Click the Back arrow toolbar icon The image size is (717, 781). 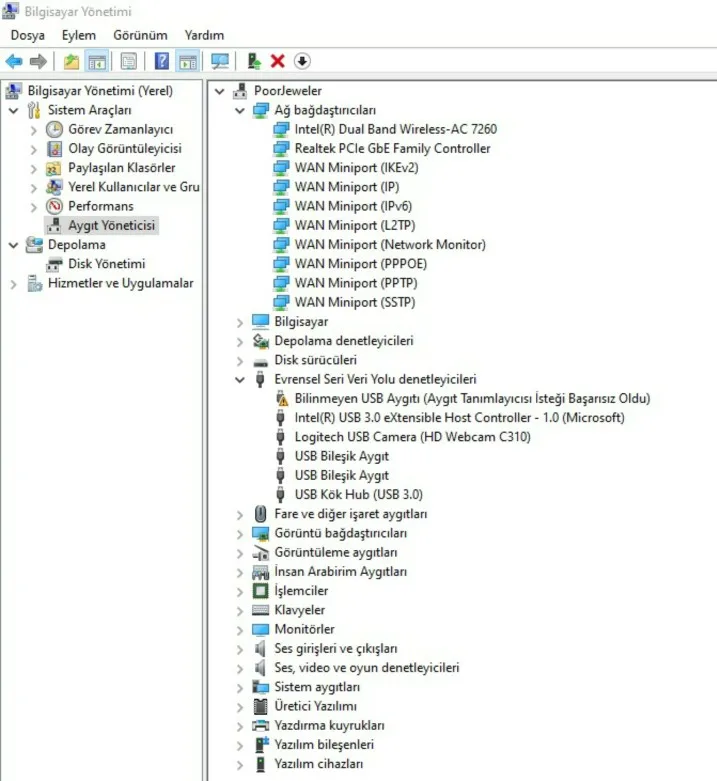(x=14, y=61)
